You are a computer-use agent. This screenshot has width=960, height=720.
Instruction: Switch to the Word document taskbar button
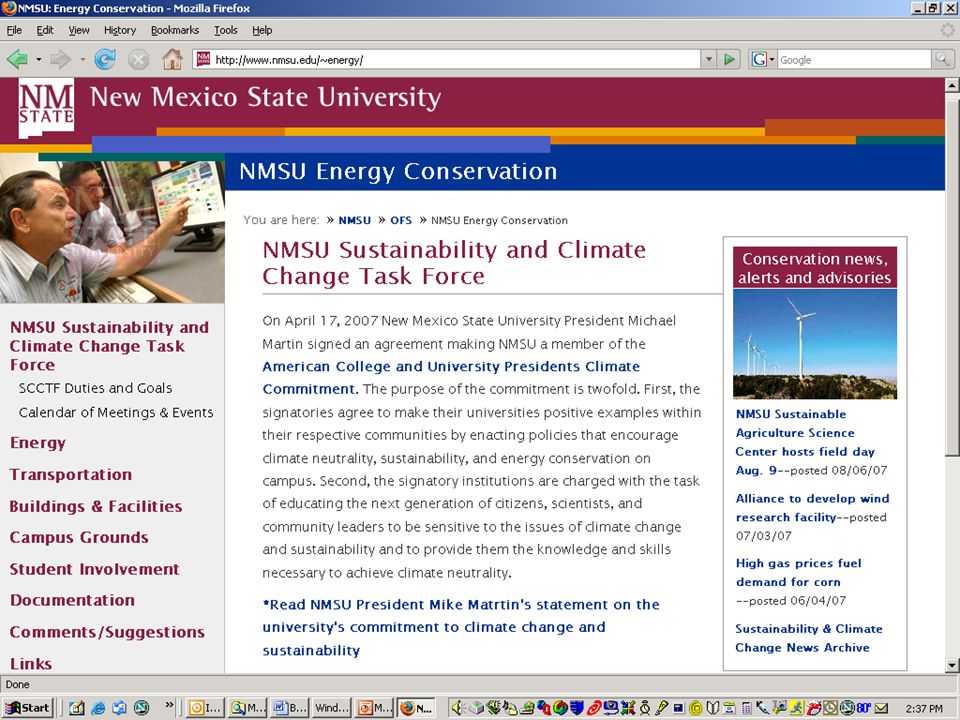[289, 708]
